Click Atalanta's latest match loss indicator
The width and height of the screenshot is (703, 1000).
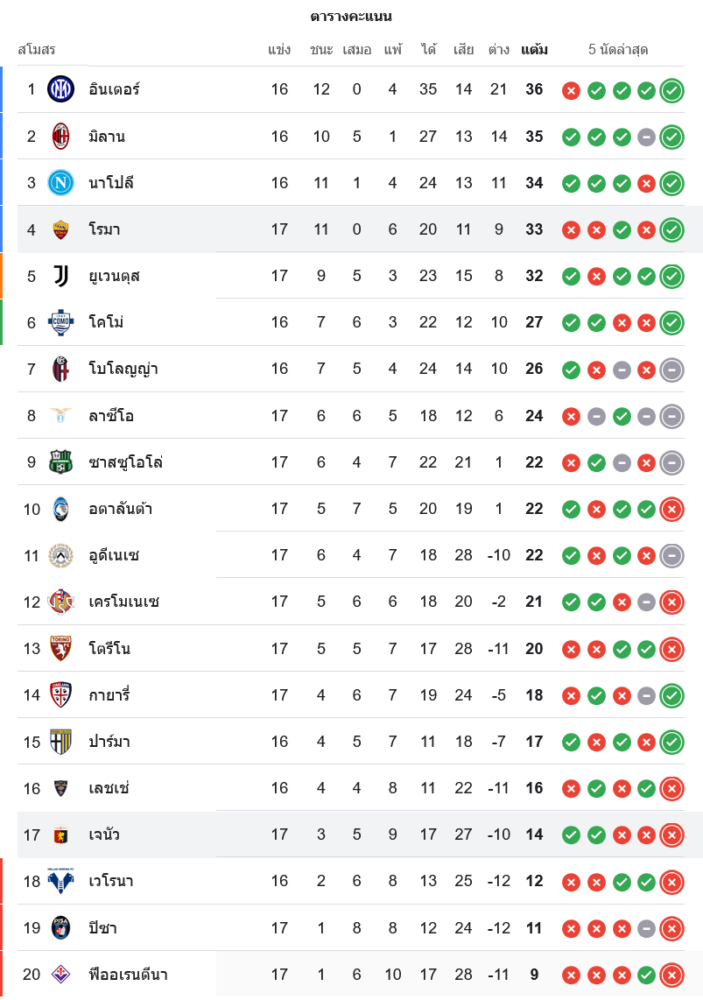672,509
